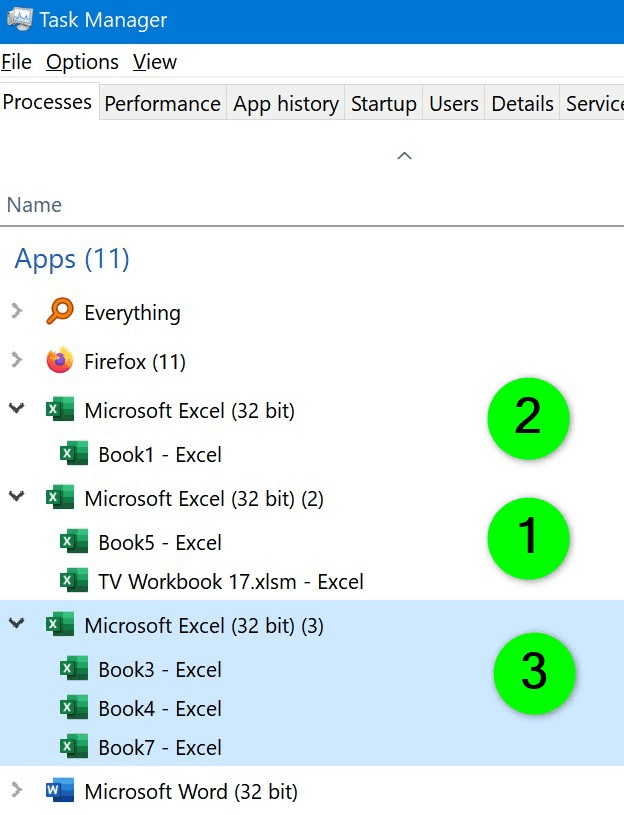Image resolution: width=624 pixels, height=815 pixels.
Task: Select the Apps (11) group heading
Action: coord(72,258)
